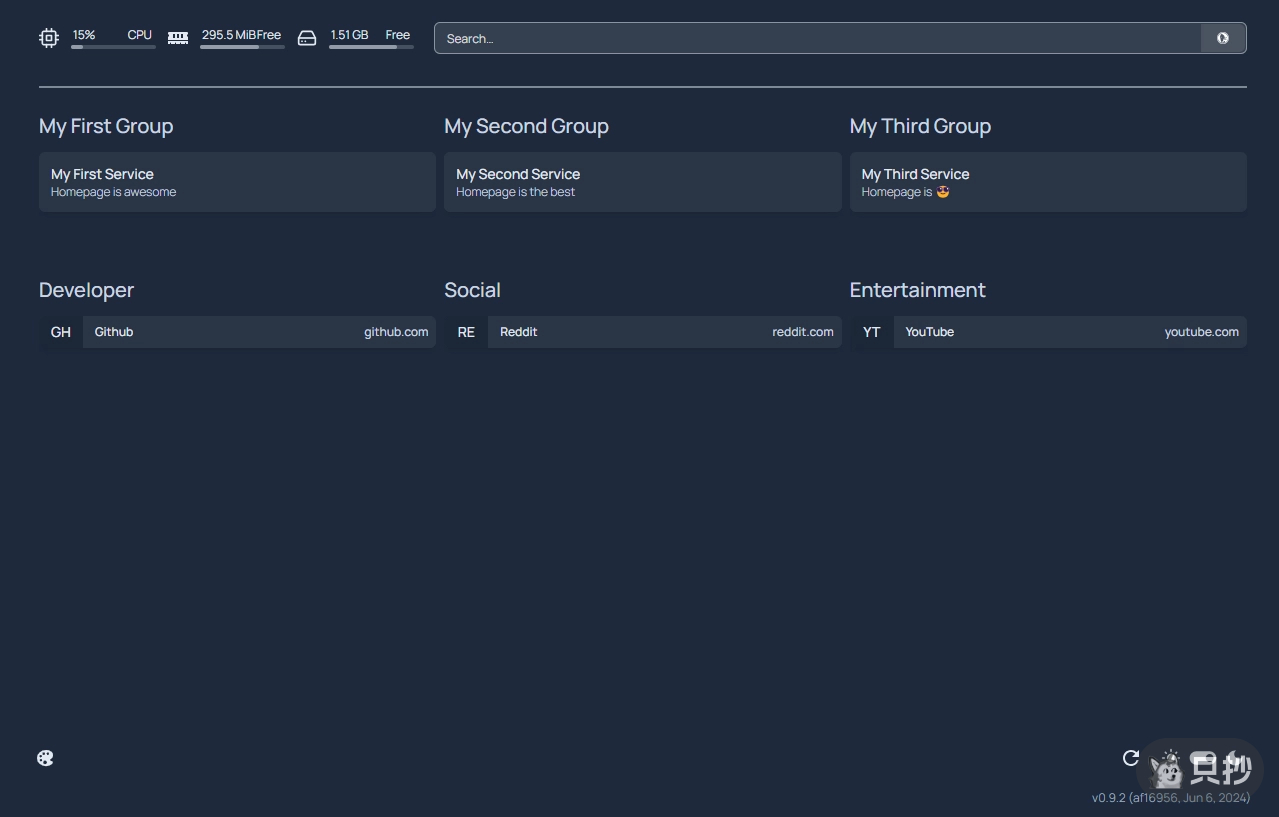Screen dimensions: 1279x817
Task: Open the My Third Service card
Action: tap(1047, 182)
